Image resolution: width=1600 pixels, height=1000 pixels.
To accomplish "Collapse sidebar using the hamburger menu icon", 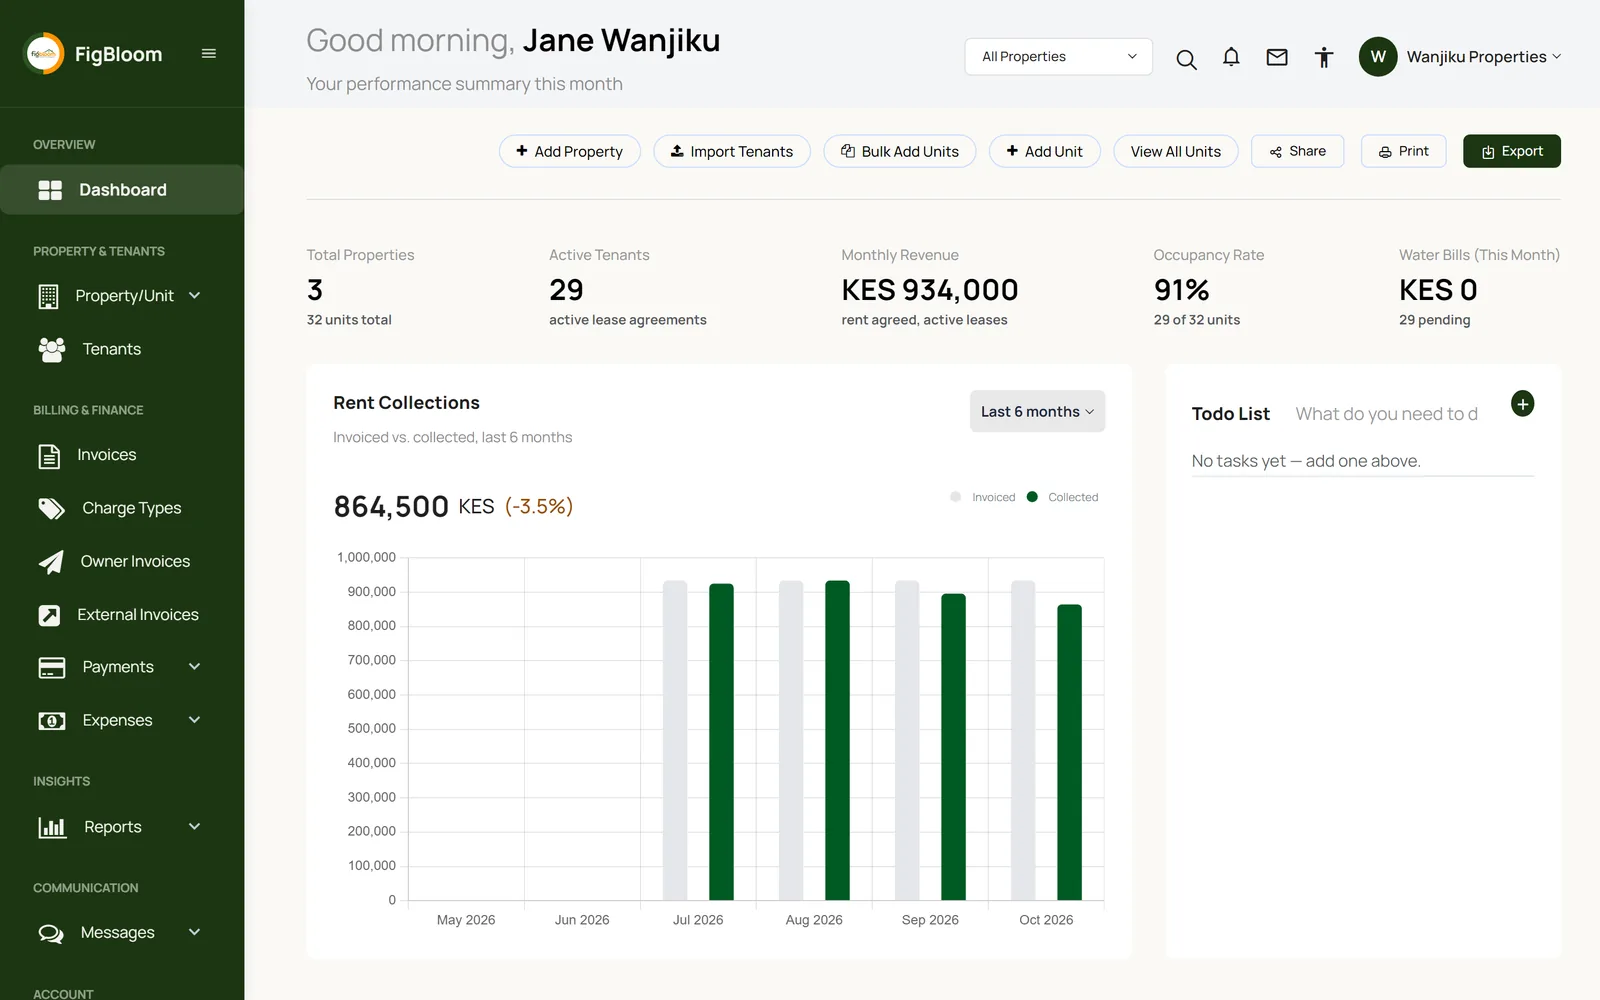I will [209, 54].
